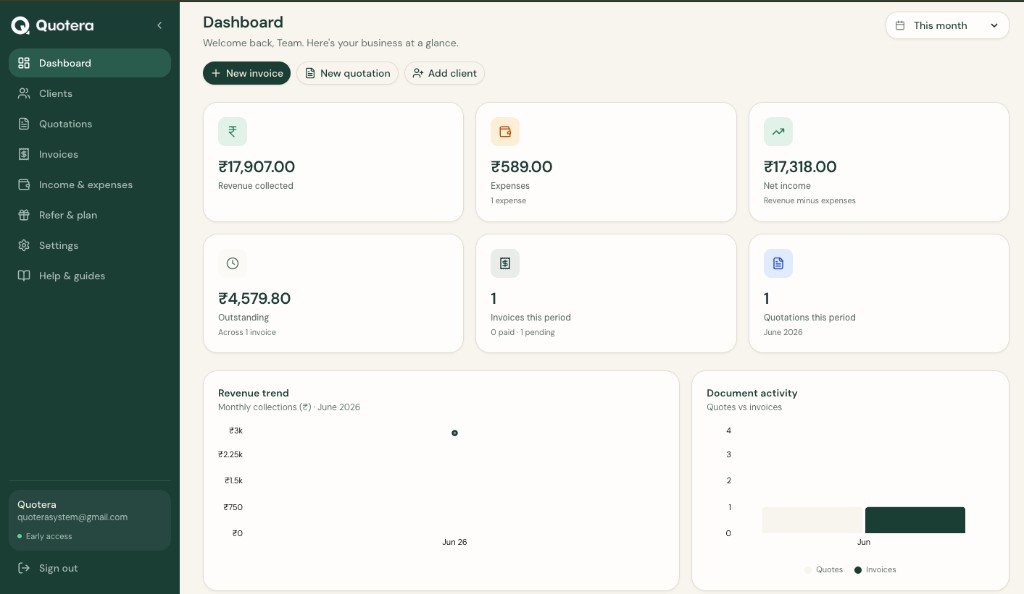This screenshot has width=1024, height=594.
Task: Click the document icon on Quotations this period card
Action: coord(778,263)
